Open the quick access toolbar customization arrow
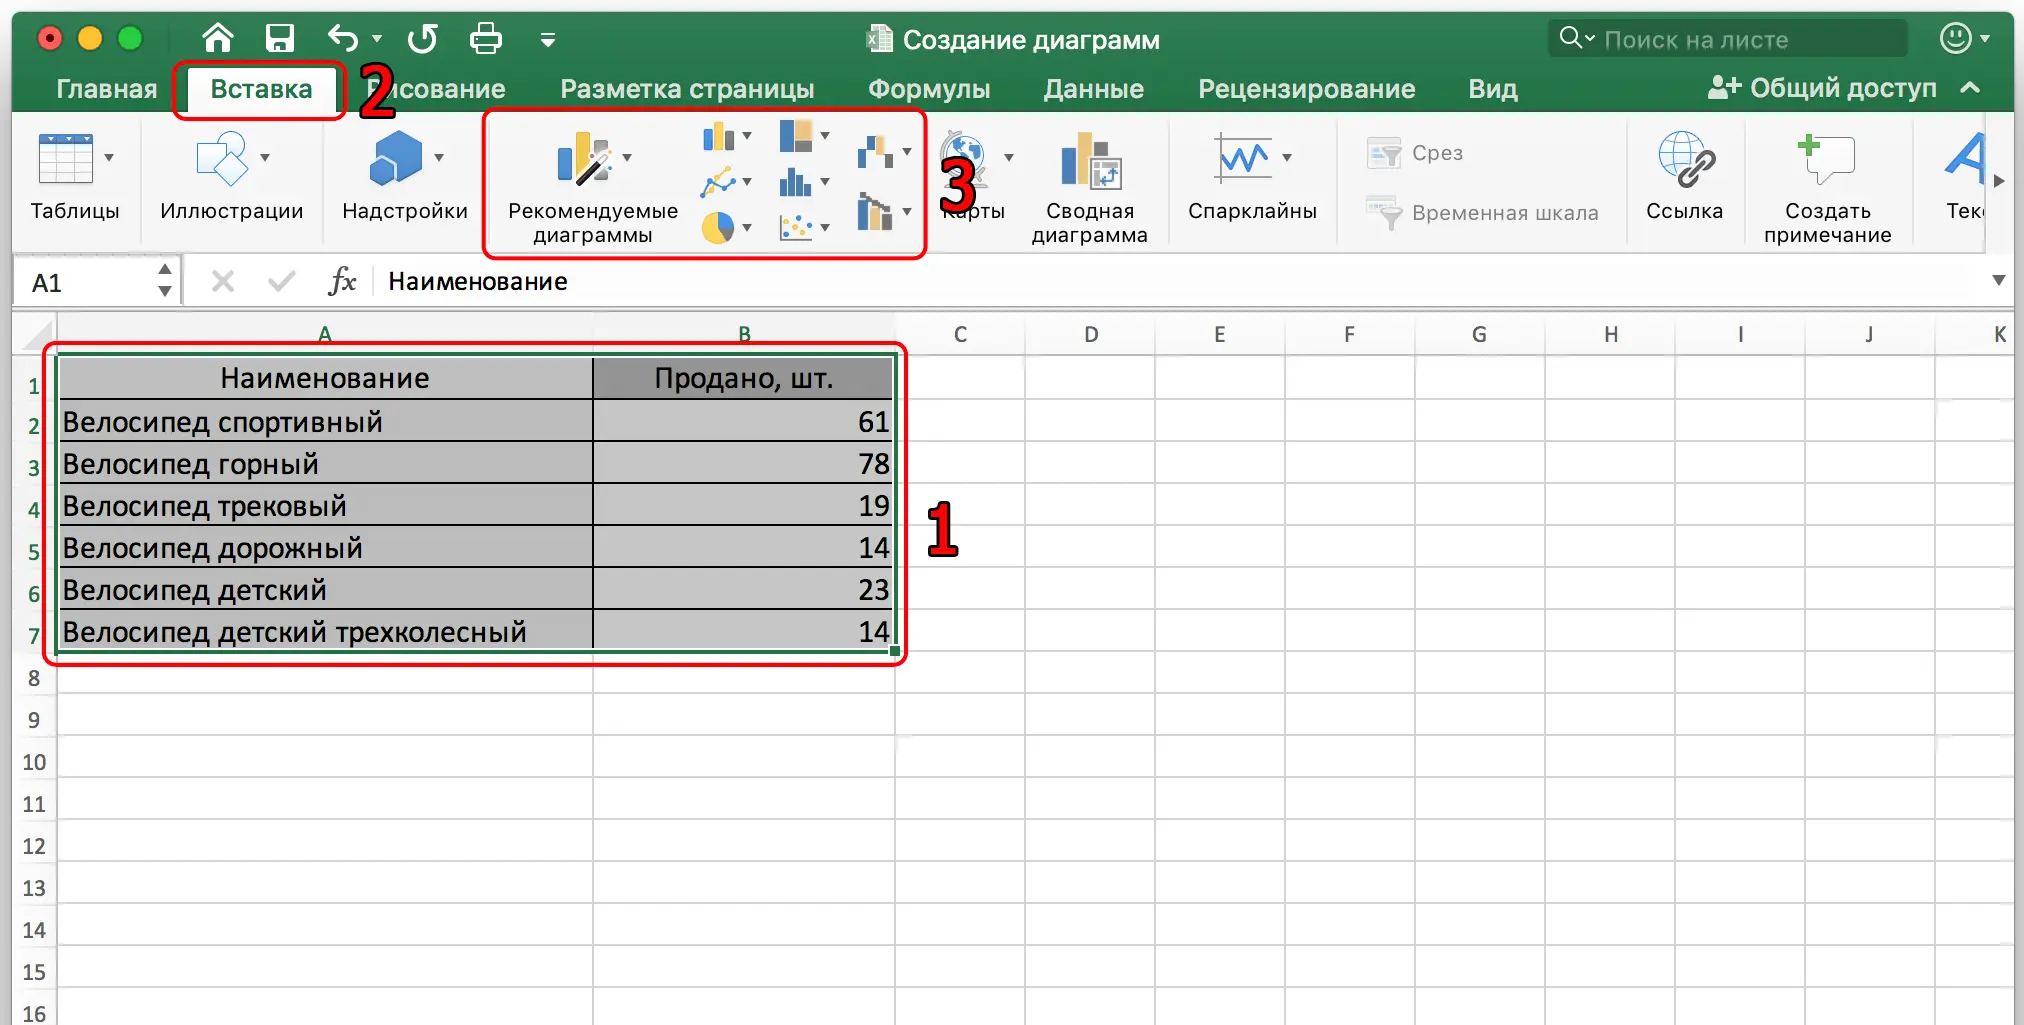The image size is (2024, 1025). pyautogui.click(x=547, y=40)
